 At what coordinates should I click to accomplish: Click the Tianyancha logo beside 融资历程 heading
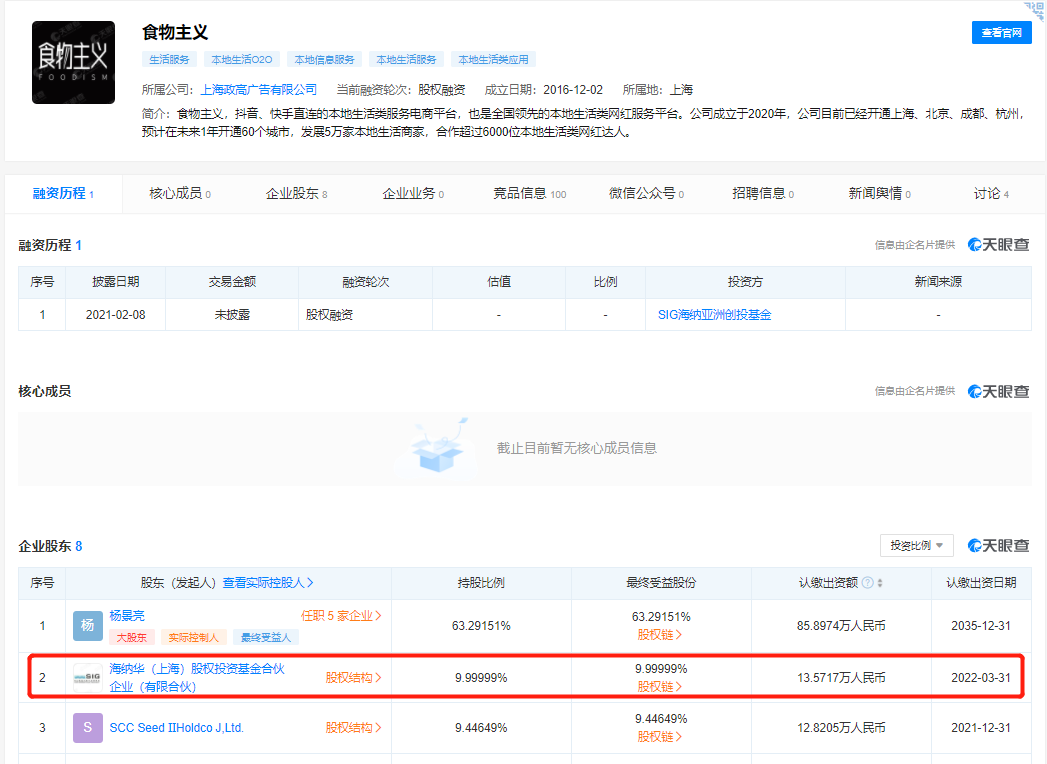[x=1000, y=244]
